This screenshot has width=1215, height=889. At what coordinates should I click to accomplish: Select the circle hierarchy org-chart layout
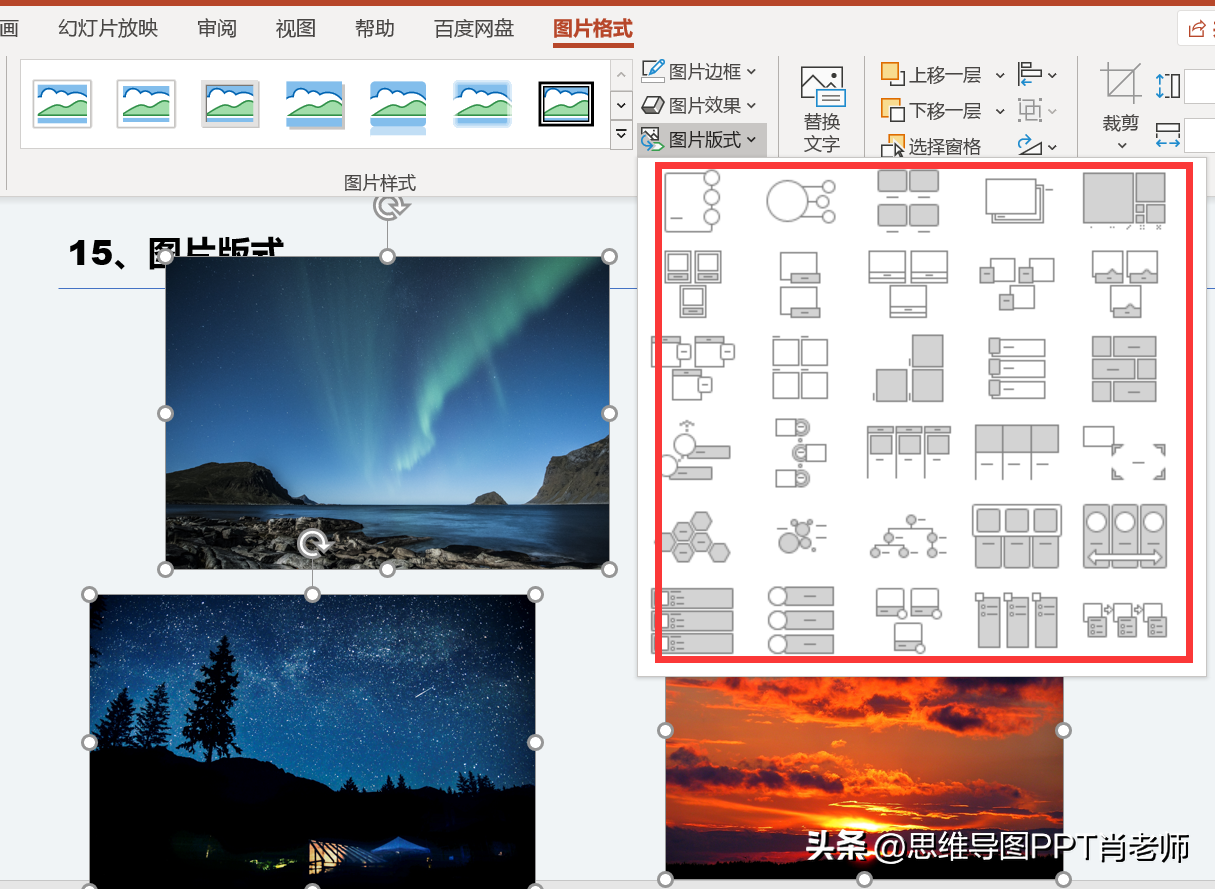click(908, 537)
